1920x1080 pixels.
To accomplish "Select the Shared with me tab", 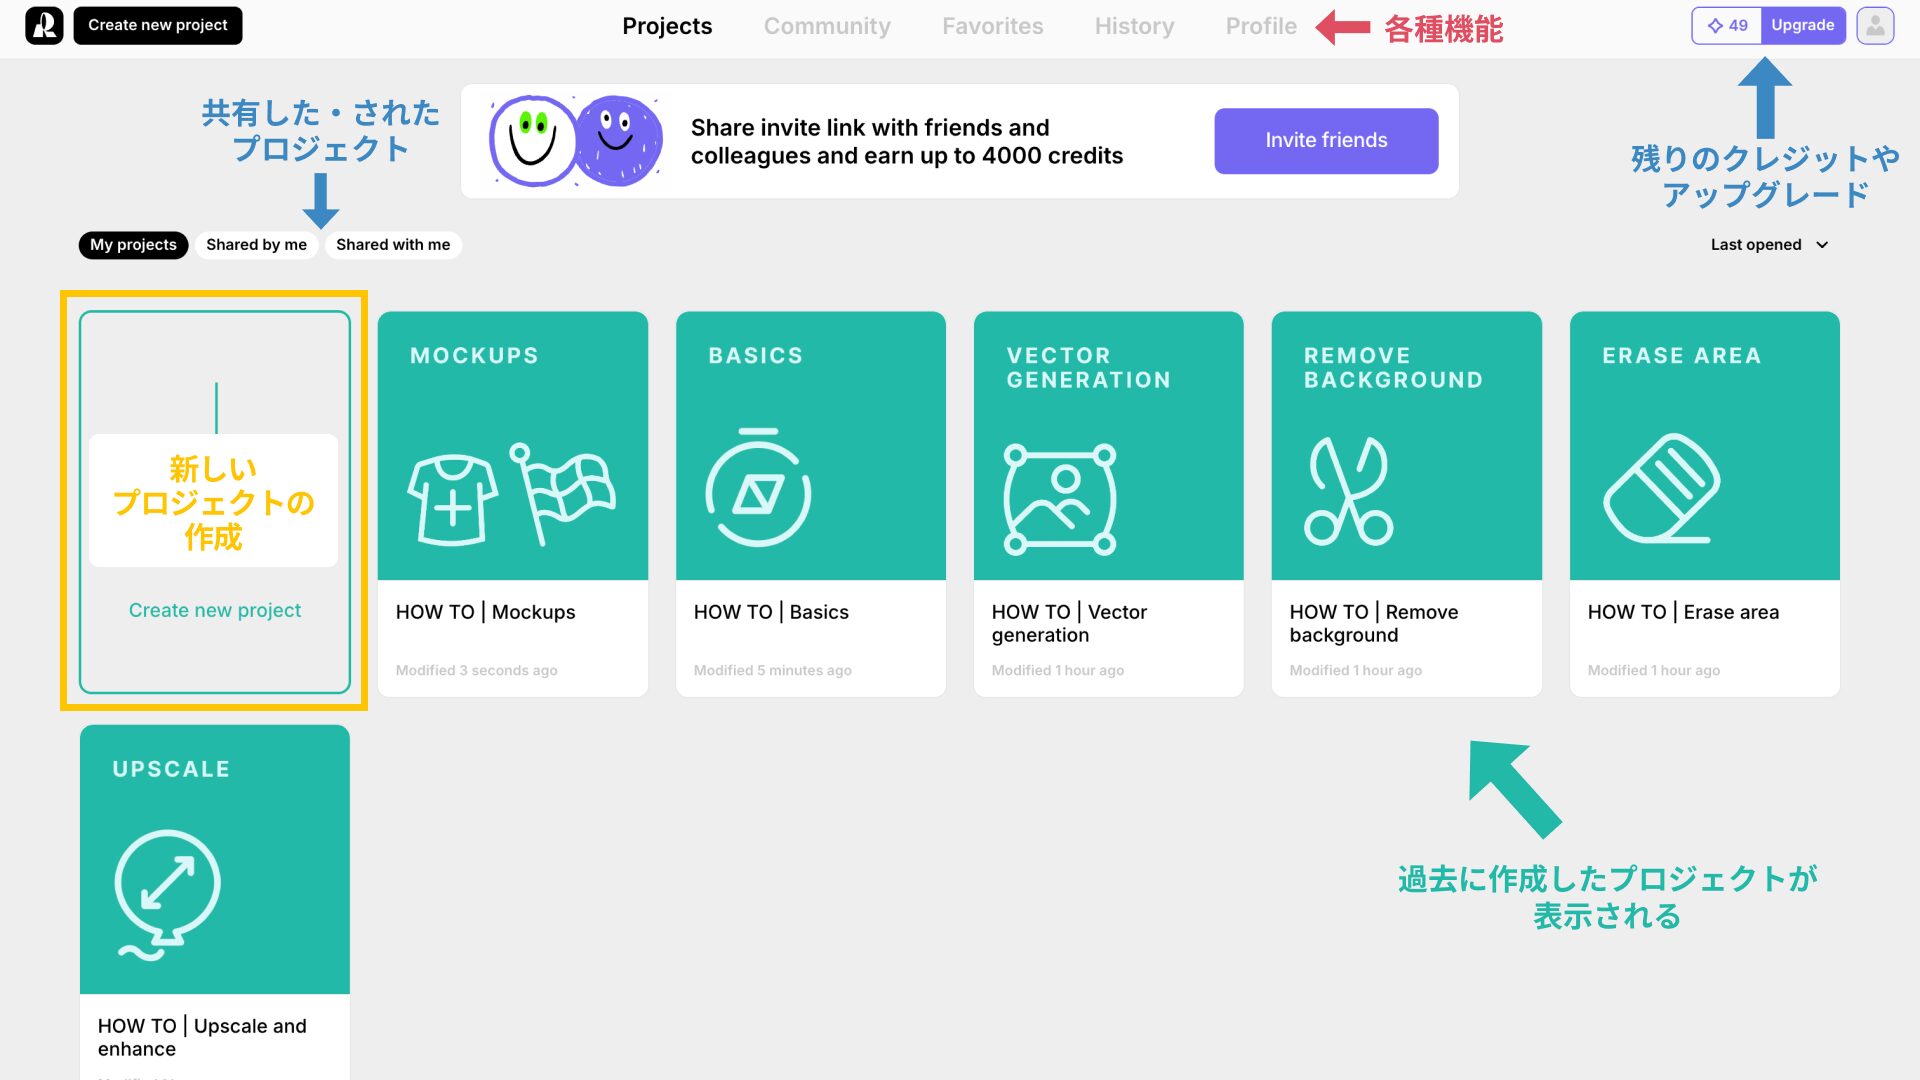I will click(393, 244).
